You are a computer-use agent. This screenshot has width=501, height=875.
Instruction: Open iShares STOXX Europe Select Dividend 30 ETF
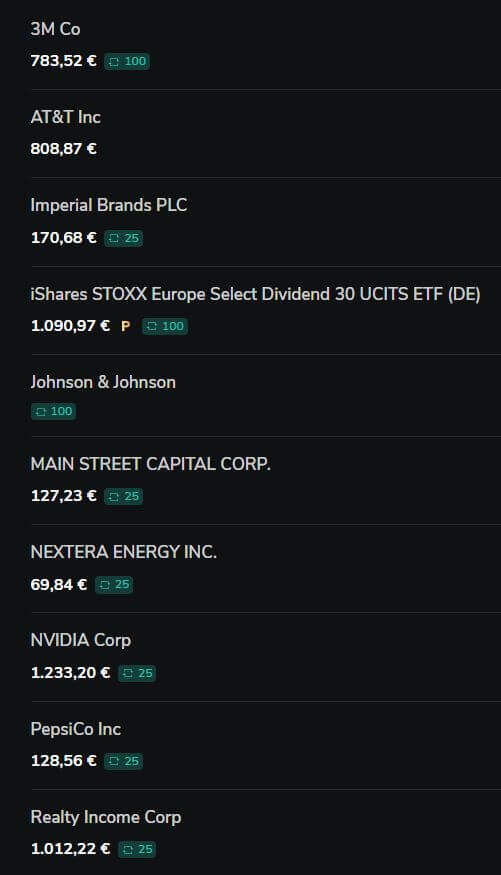(x=266, y=310)
